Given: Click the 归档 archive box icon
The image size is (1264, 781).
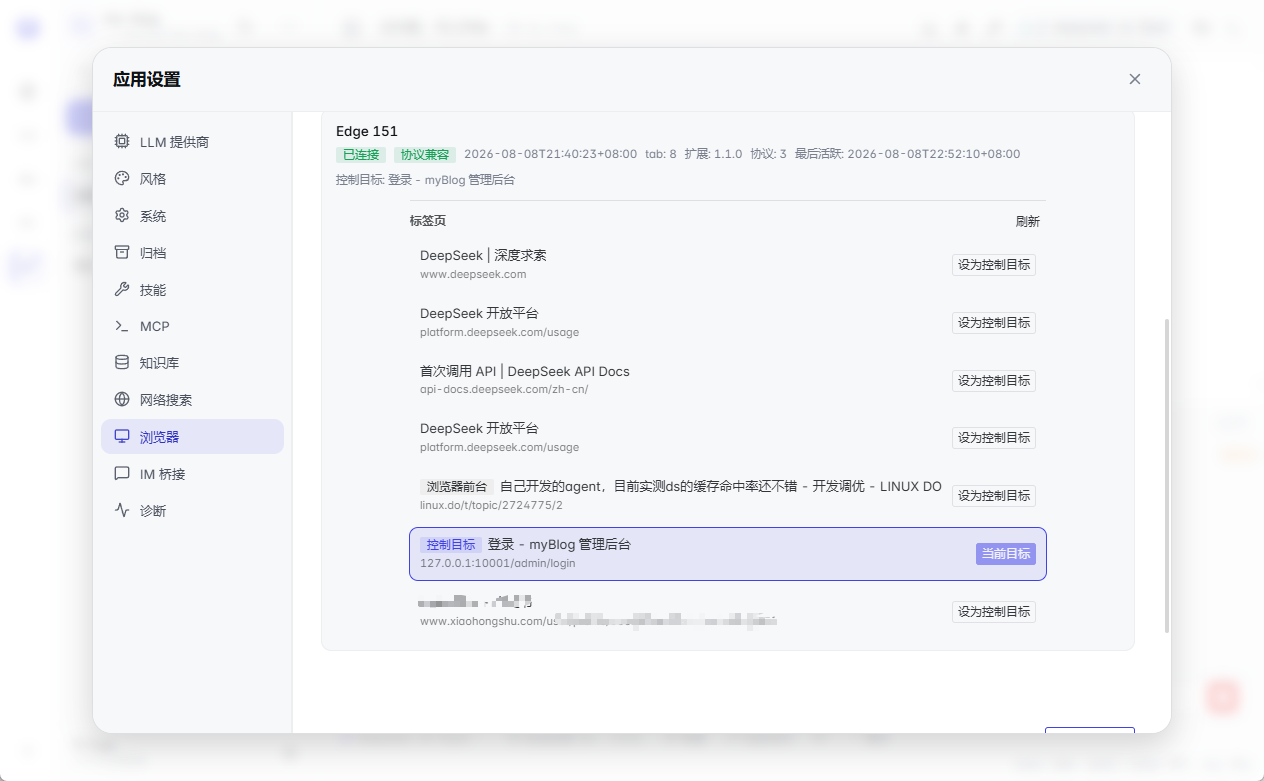Looking at the screenshot, I should (x=122, y=252).
